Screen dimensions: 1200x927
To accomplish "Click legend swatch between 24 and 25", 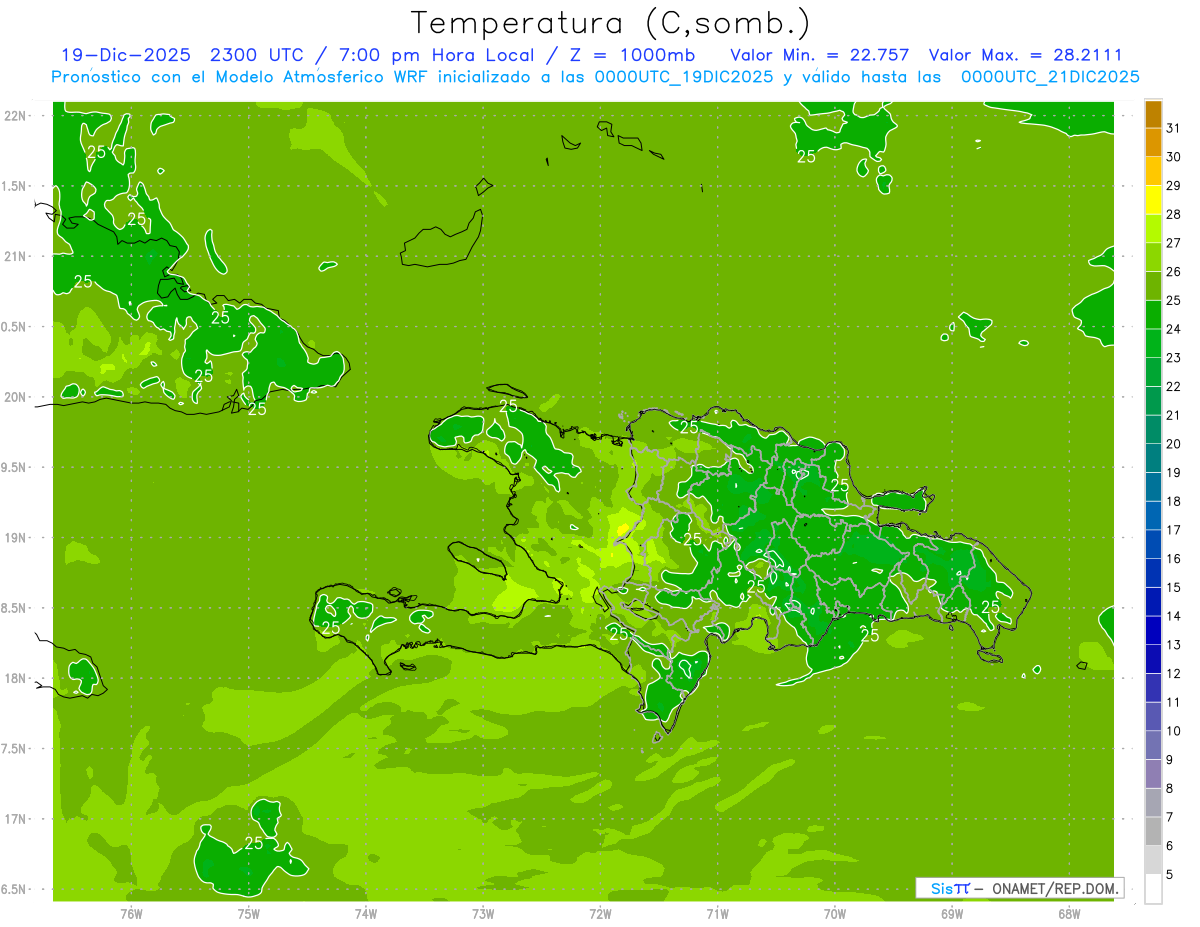I will 1153,315.
